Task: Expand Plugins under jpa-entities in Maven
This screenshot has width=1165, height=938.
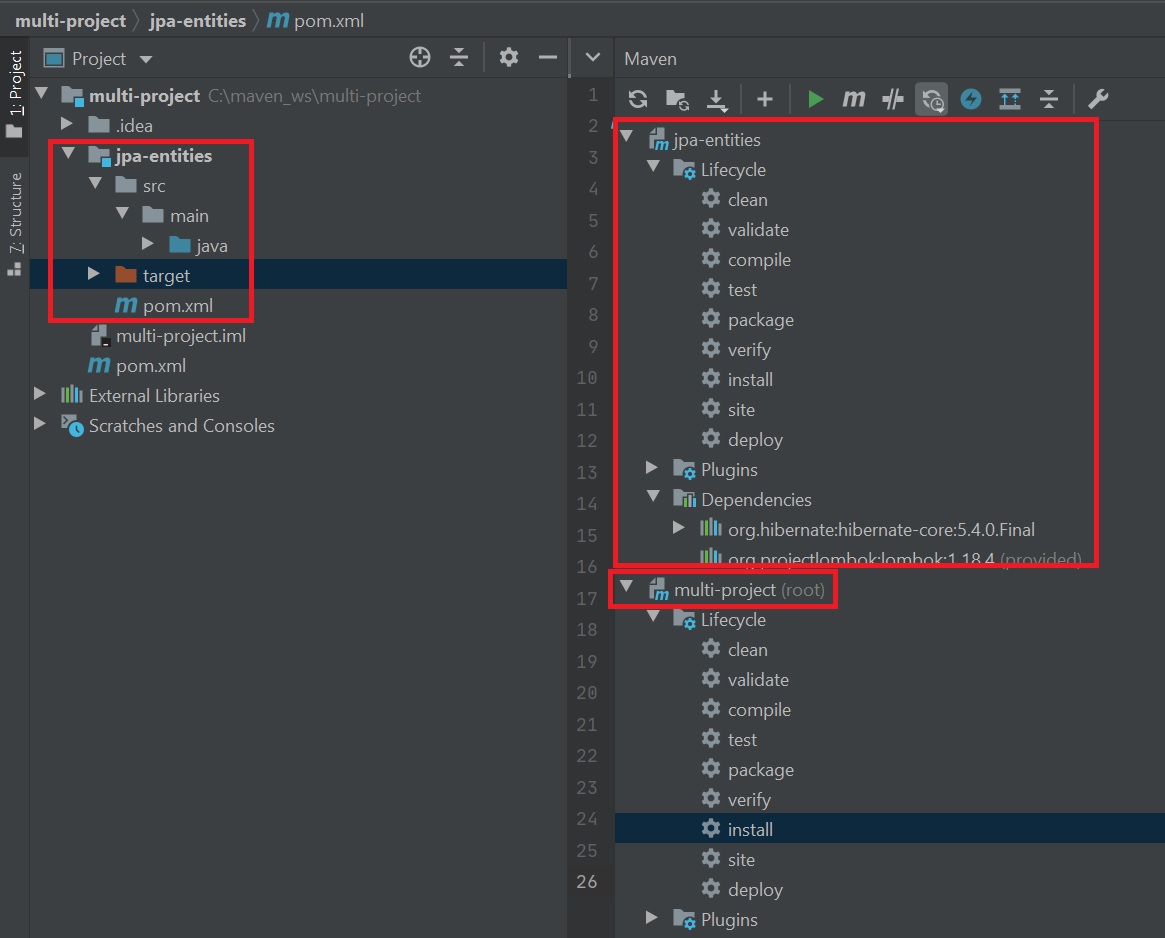Action: point(652,469)
